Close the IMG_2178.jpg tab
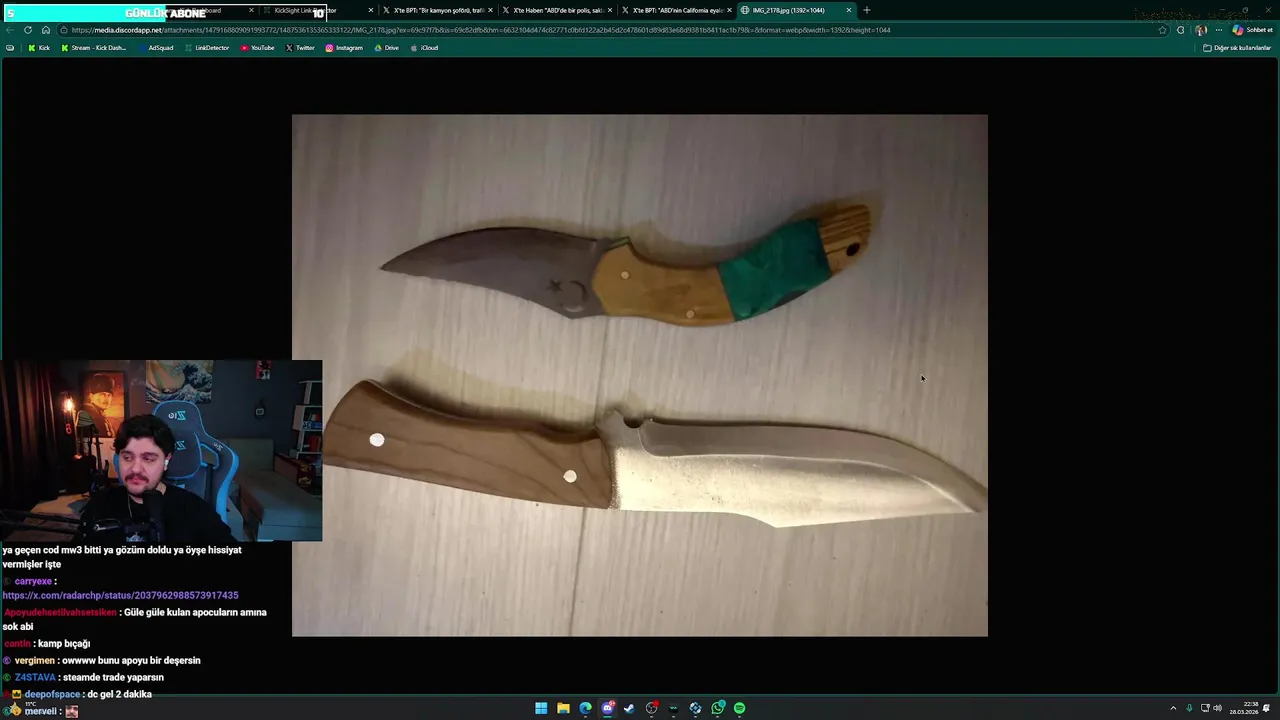This screenshot has width=1280, height=720. tap(849, 10)
